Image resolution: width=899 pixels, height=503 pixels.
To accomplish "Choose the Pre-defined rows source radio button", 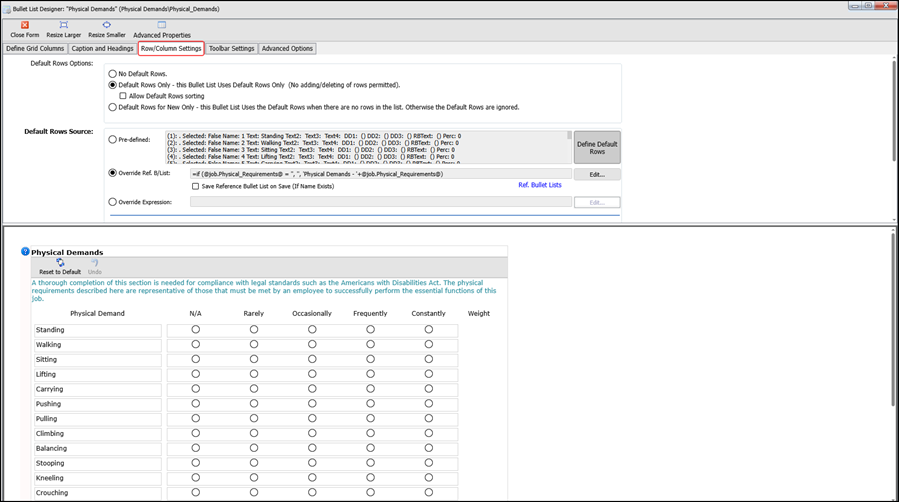I will [112, 139].
